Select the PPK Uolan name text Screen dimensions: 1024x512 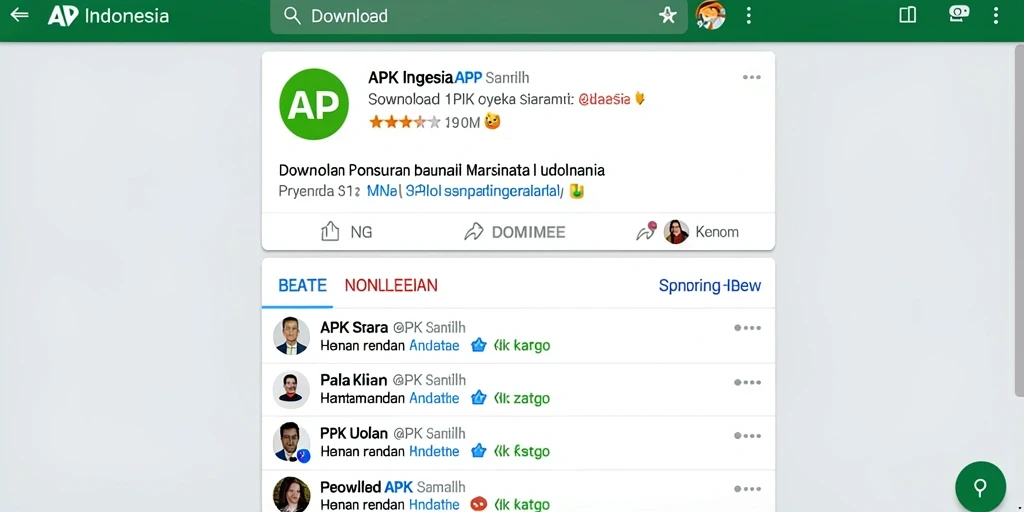pos(354,433)
